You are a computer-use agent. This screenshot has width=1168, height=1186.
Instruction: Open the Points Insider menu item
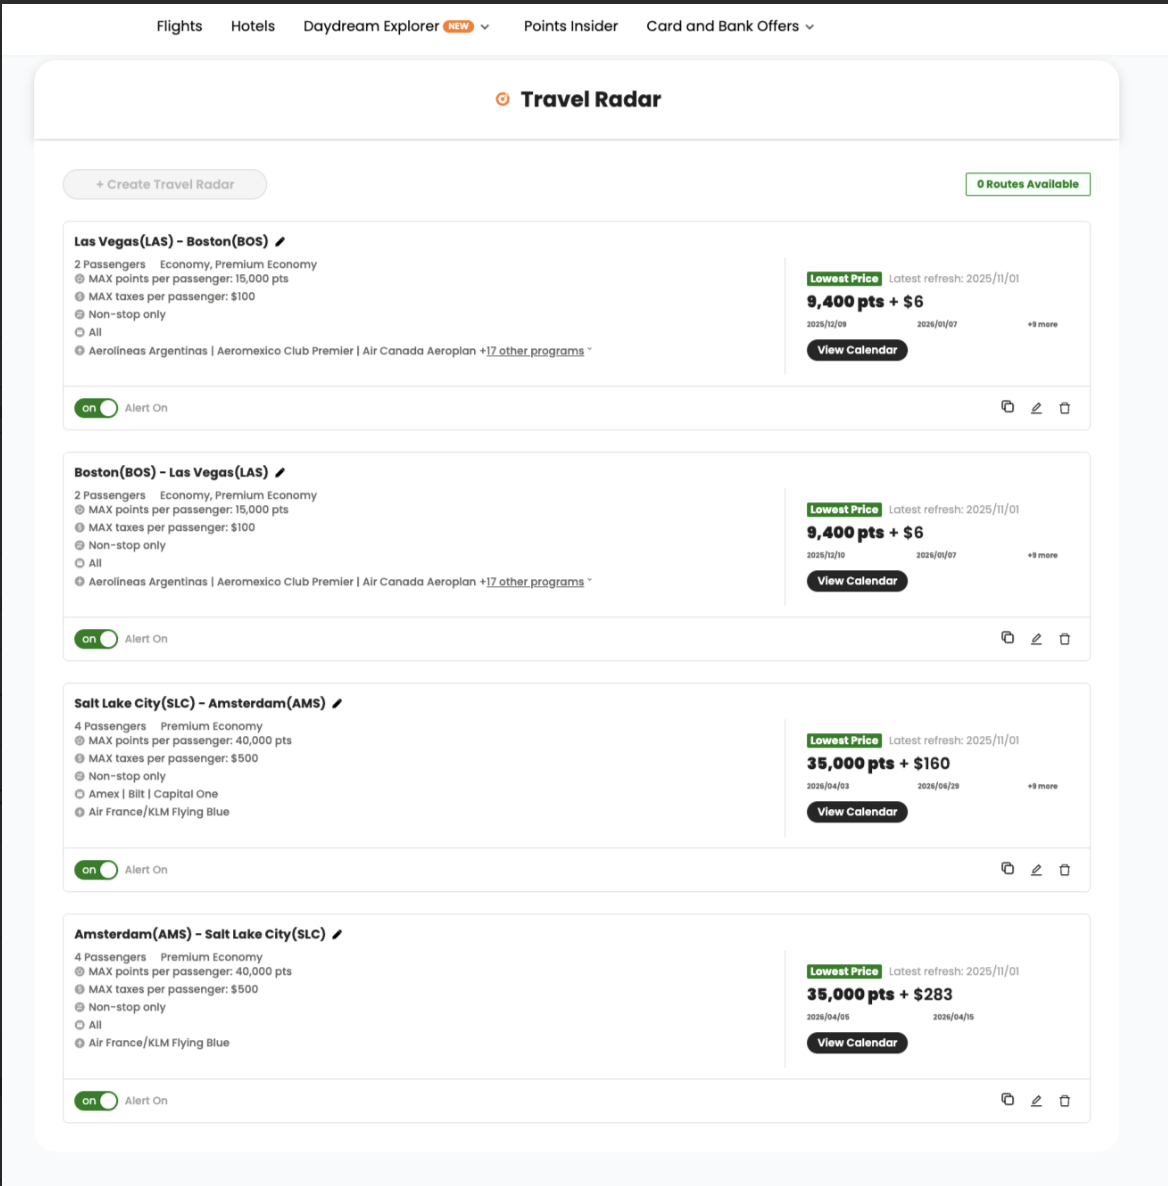[x=571, y=26]
